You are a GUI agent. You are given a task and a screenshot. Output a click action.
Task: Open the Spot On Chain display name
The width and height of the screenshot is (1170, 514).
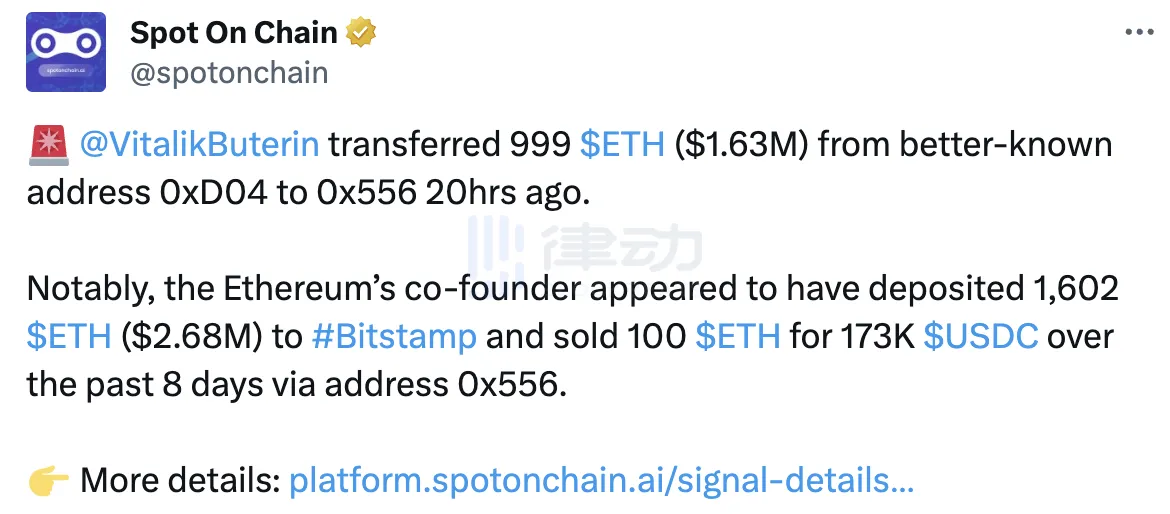tap(234, 33)
